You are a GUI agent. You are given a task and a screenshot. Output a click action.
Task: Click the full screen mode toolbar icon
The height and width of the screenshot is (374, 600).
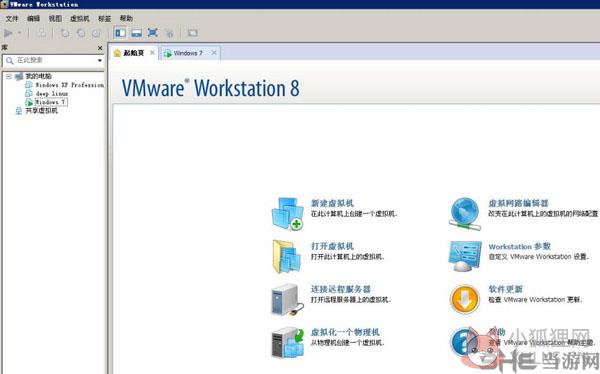(153, 33)
